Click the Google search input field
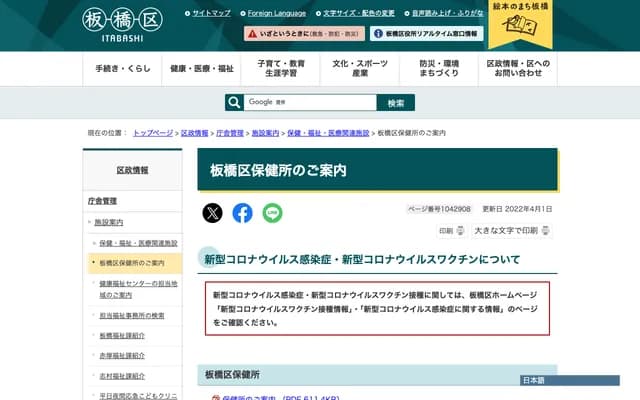The width and height of the screenshot is (640, 400). 310,102
